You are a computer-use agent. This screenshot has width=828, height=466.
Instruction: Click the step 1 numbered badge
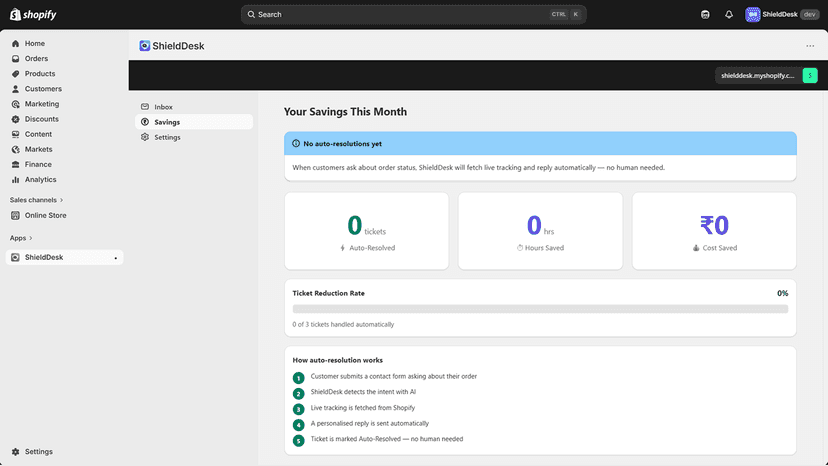pos(298,378)
